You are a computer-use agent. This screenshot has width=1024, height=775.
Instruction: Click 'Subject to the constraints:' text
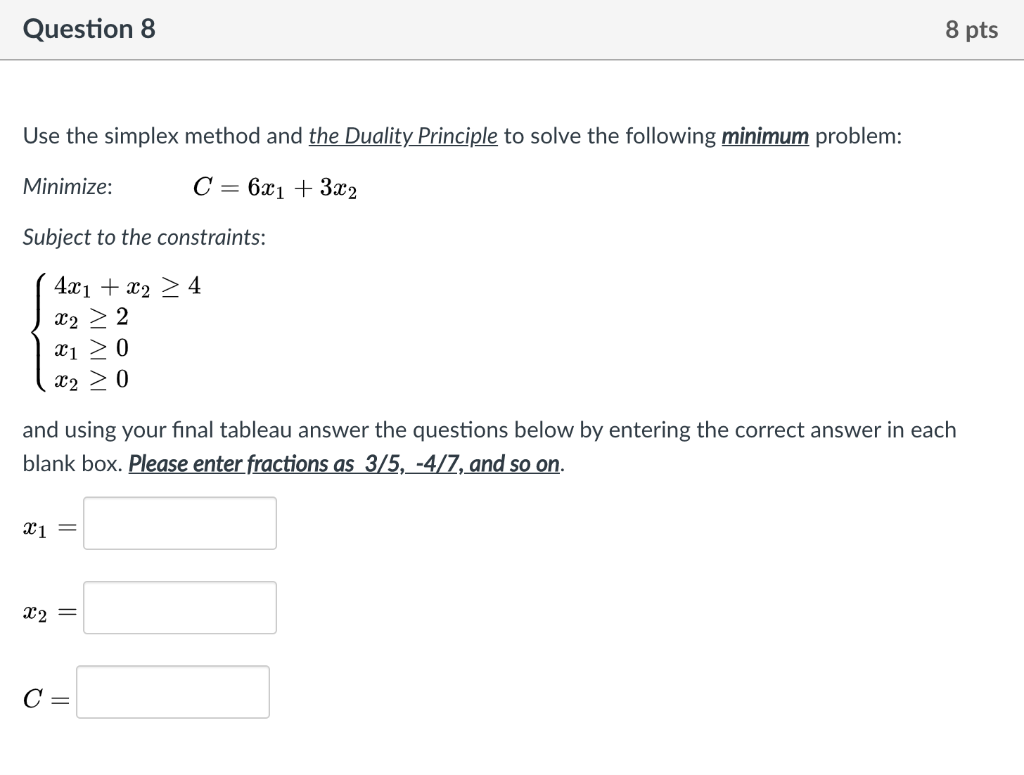click(x=145, y=237)
